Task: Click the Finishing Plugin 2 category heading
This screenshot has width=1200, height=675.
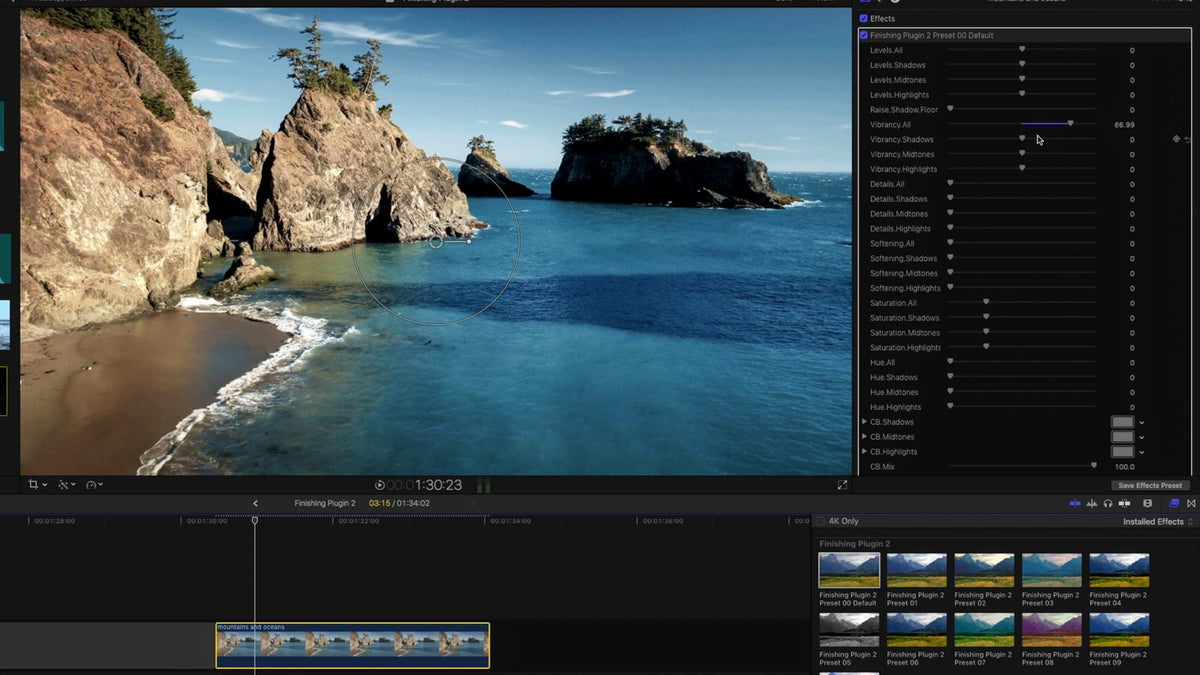Action: (x=854, y=544)
